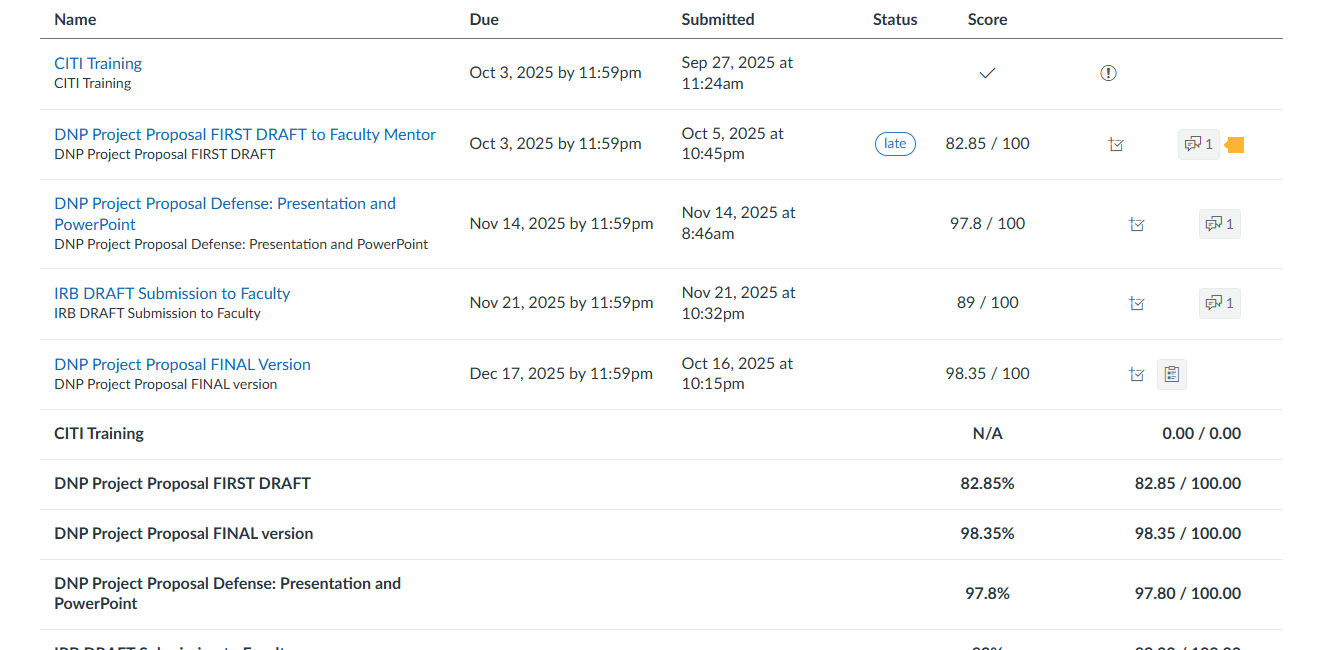Click the 'late' status badge
1339x650 pixels.
(x=895, y=144)
